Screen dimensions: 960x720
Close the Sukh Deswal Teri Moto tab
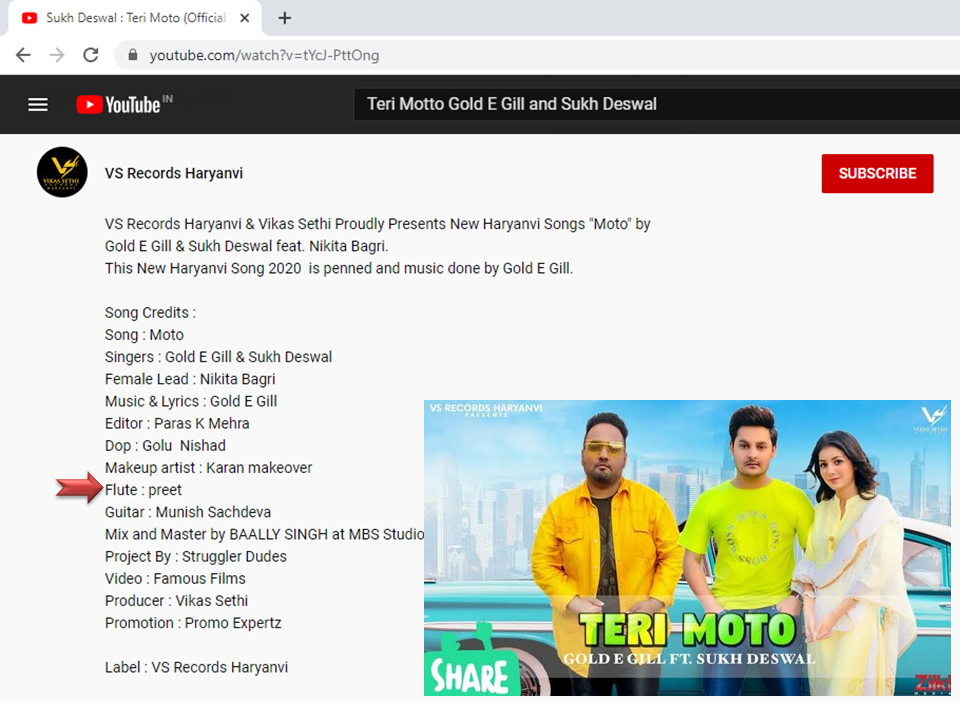click(245, 18)
